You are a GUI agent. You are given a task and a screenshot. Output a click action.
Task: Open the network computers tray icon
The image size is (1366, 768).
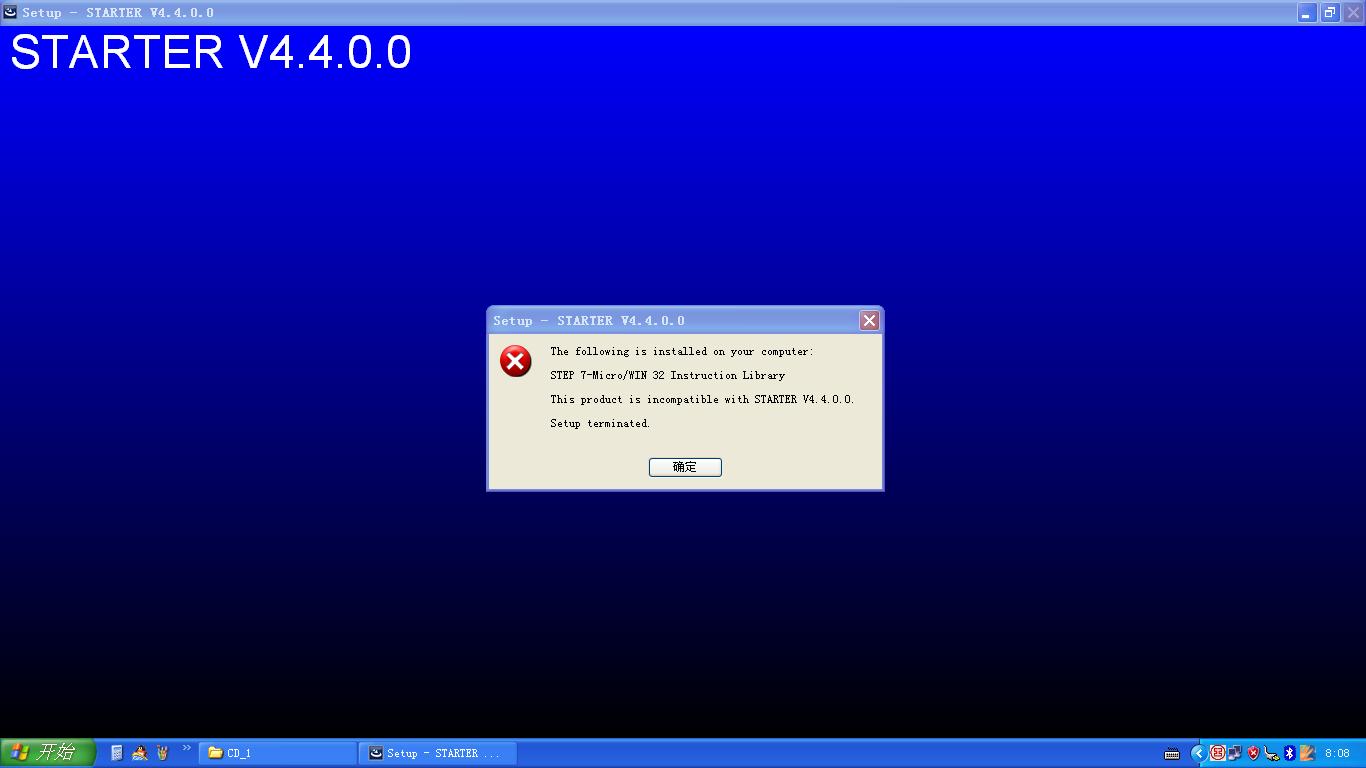click(1235, 753)
